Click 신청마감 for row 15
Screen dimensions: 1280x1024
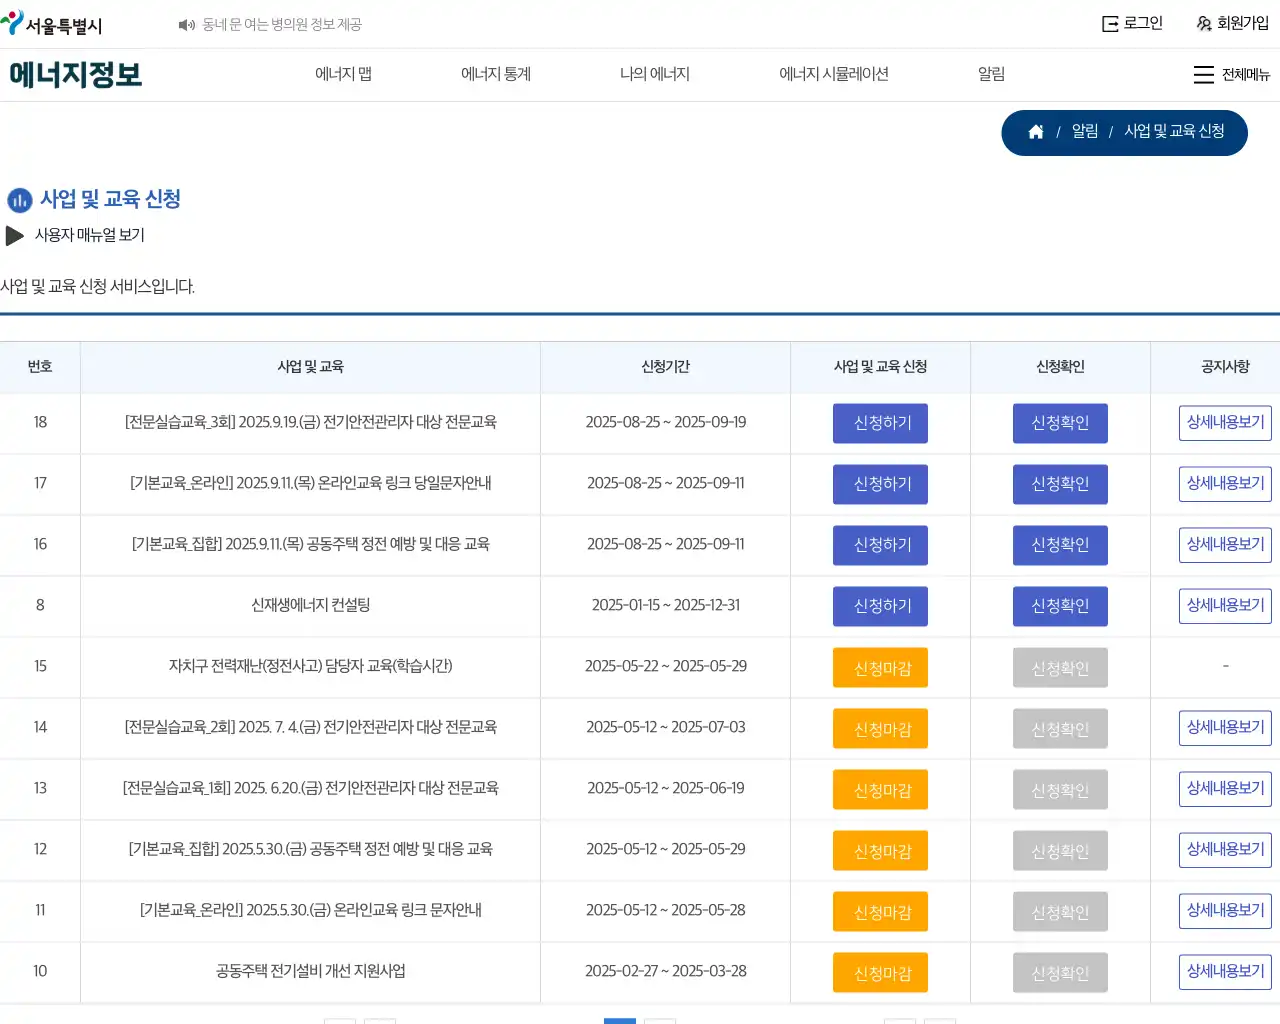(881, 668)
